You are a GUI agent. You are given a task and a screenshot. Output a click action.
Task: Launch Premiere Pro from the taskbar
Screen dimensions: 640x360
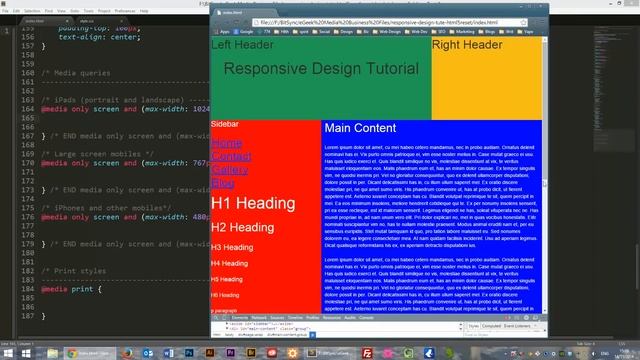(230, 353)
